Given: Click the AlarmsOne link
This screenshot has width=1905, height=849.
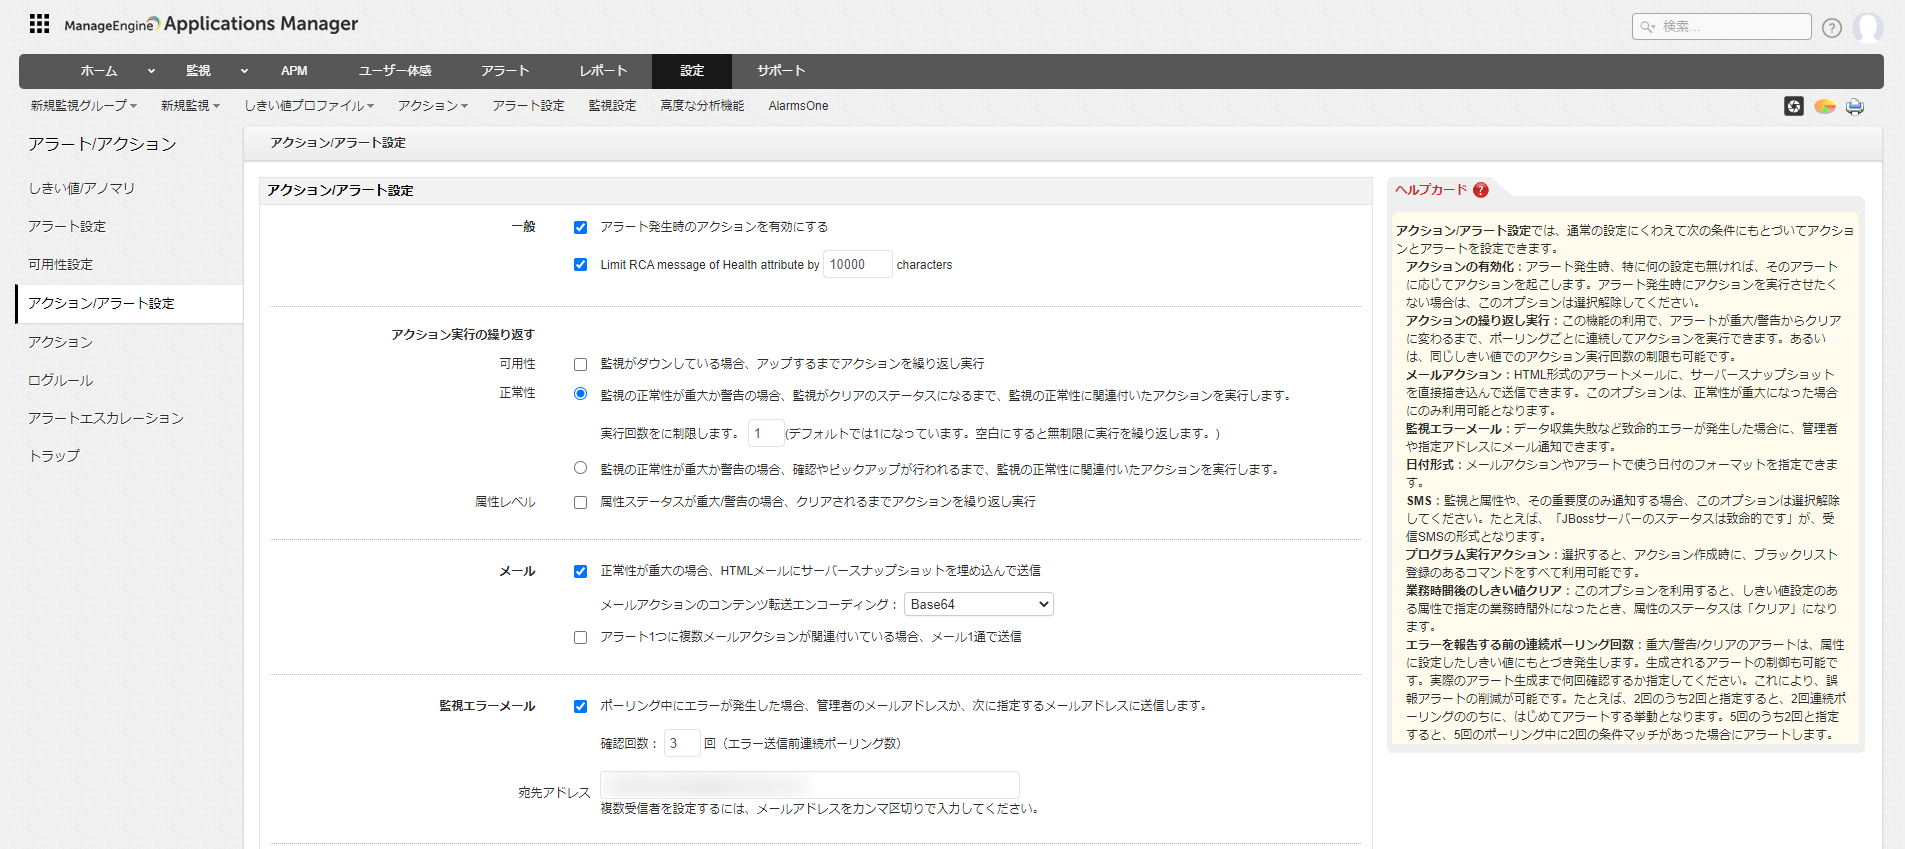Looking at the screenshot, I should [x=798, y=106].
